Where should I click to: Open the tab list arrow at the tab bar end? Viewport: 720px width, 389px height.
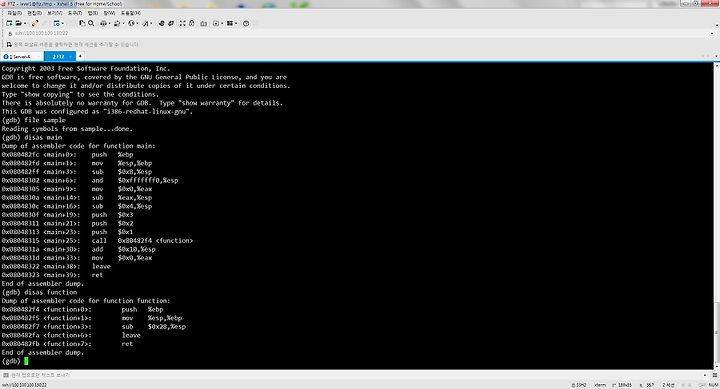pos(717,56)
